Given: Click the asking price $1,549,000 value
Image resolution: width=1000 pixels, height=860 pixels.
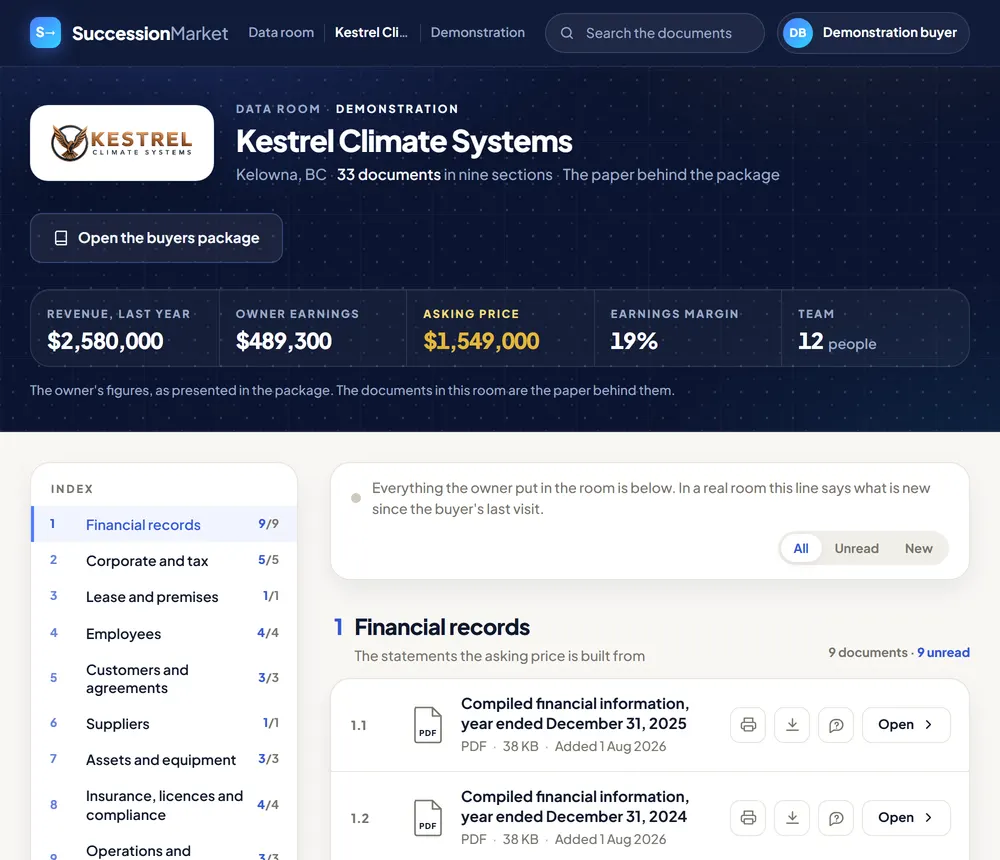Looking at the screenshot, I should (482, 341).
